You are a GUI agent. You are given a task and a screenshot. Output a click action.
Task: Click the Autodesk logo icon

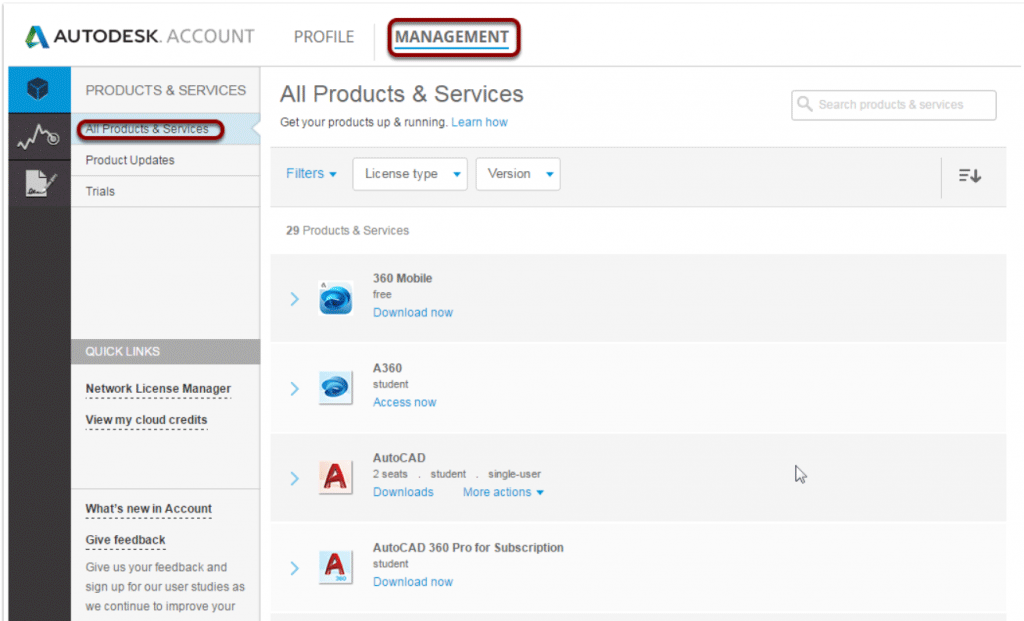pyautogui.click(x=38, y=38)
